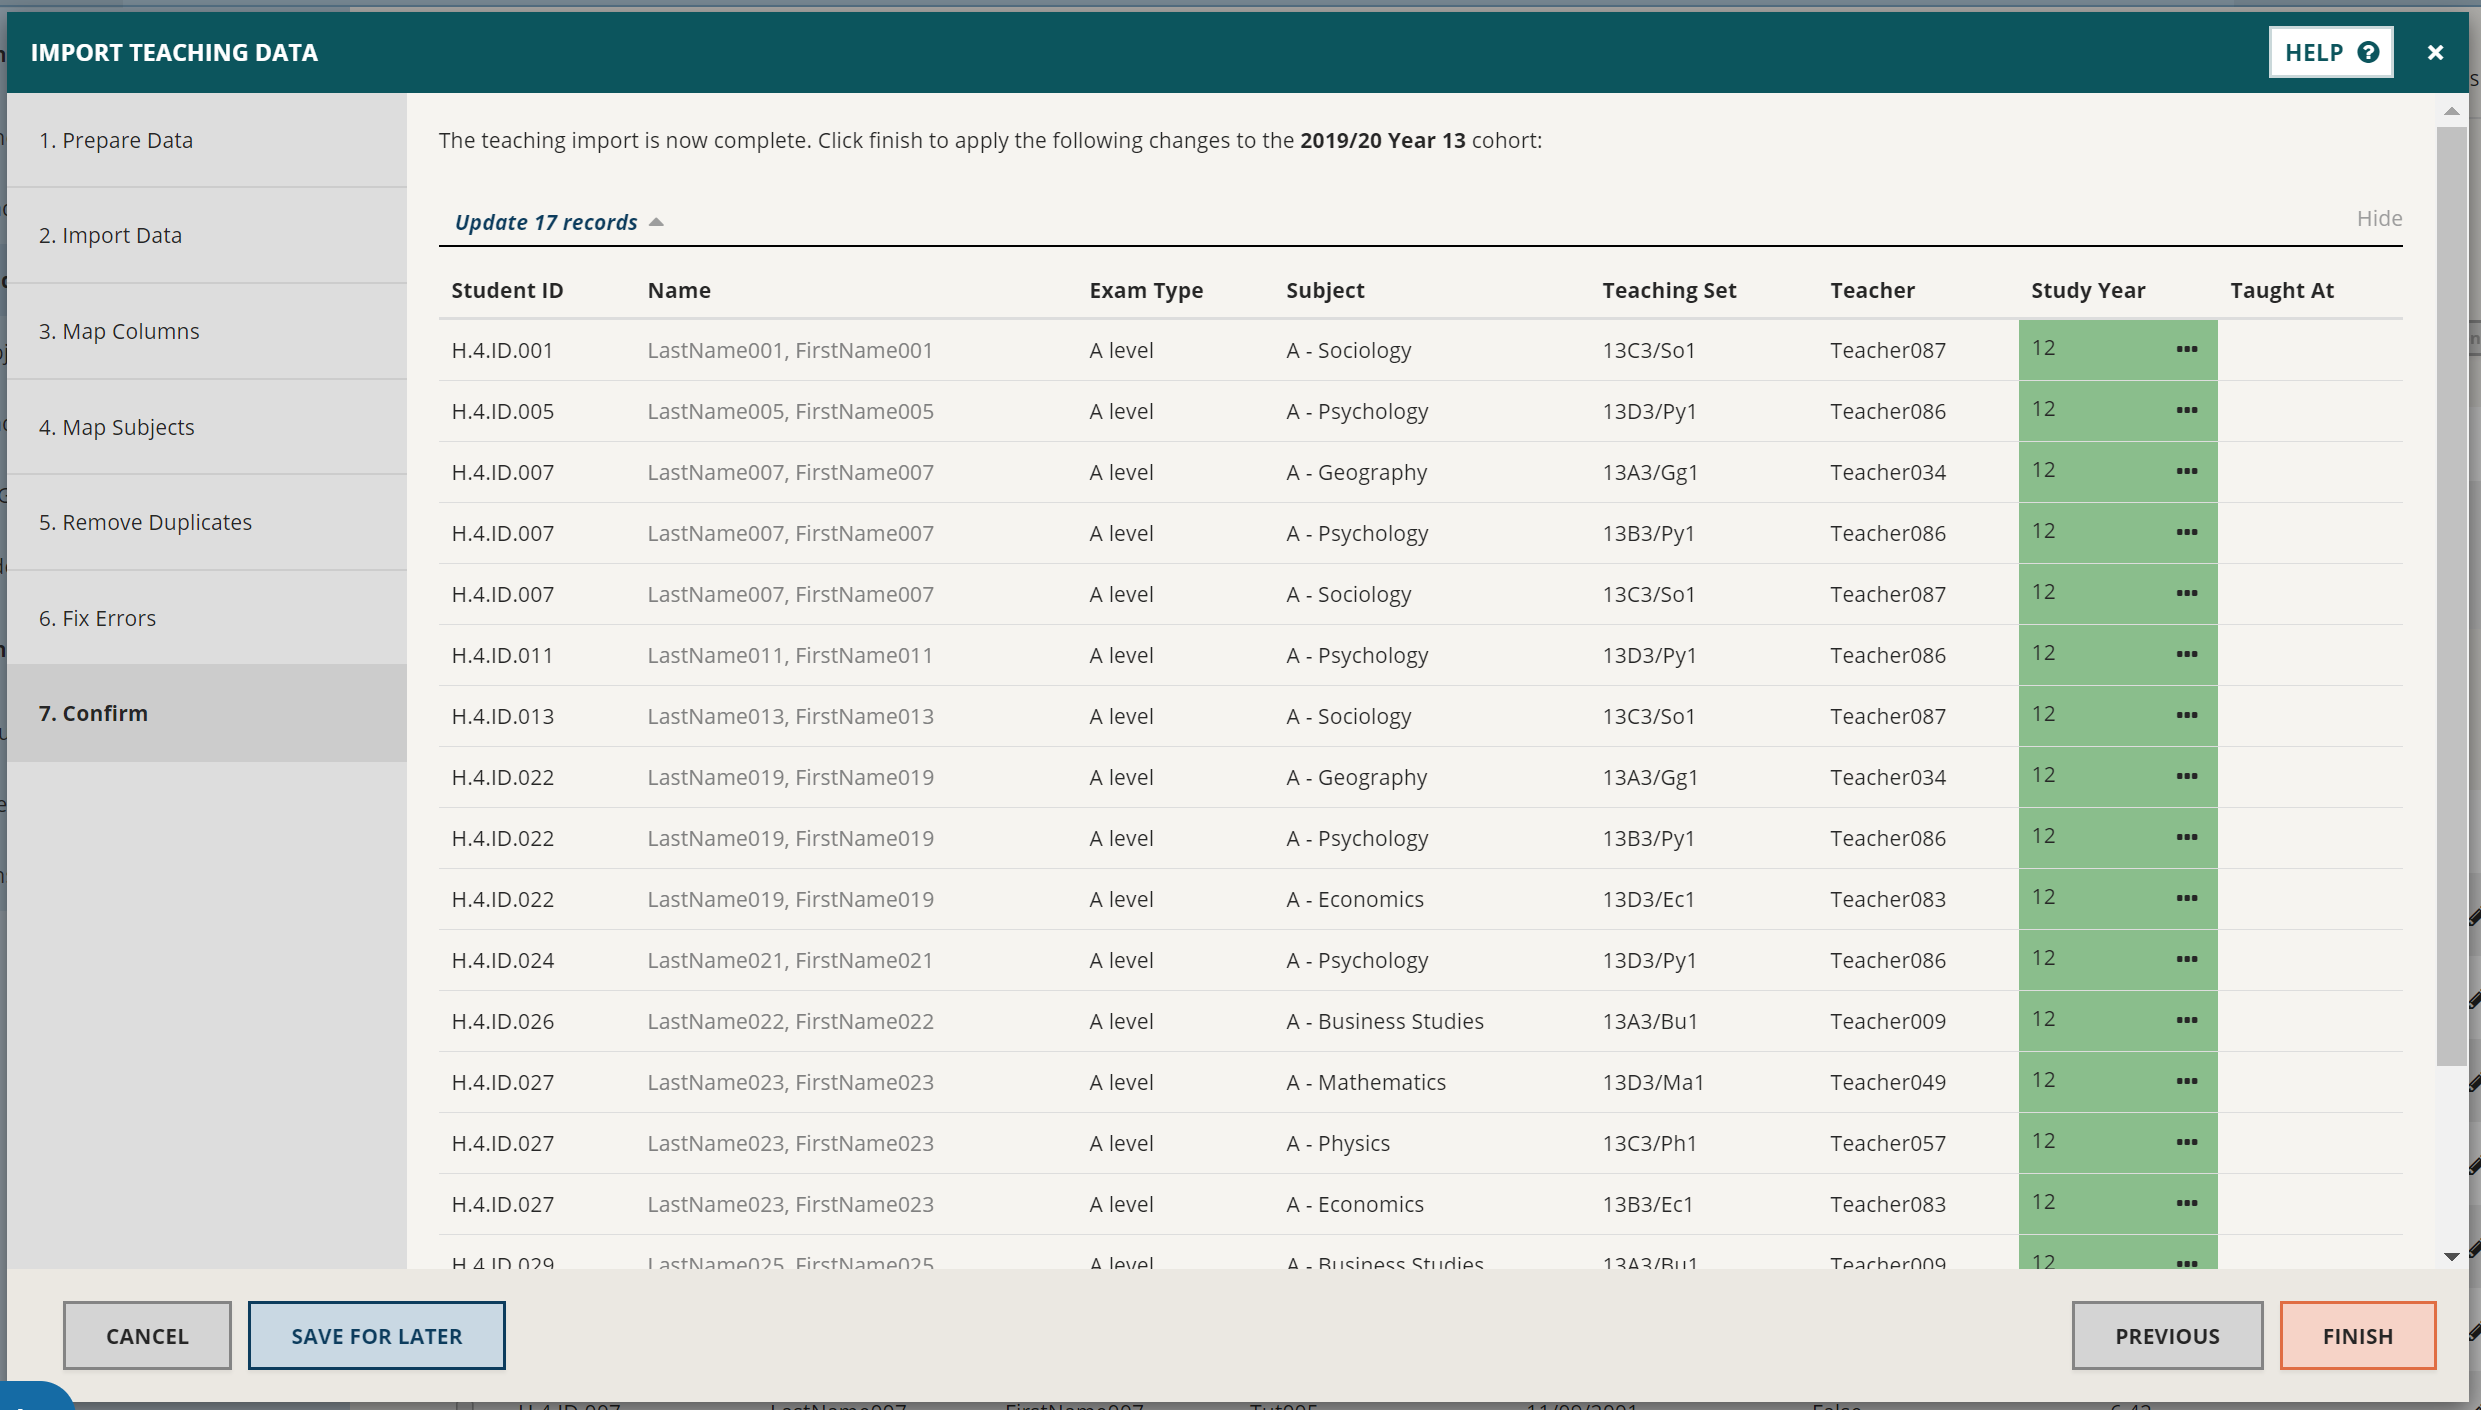Image resolution: width=2481 pixels, height=1410 pixels.
Task: Click the Teacher column header
Action: coord(1872,290)
